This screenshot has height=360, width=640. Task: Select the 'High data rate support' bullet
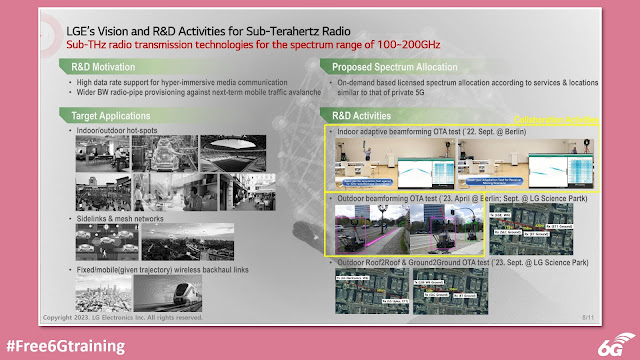coord(182,82)
